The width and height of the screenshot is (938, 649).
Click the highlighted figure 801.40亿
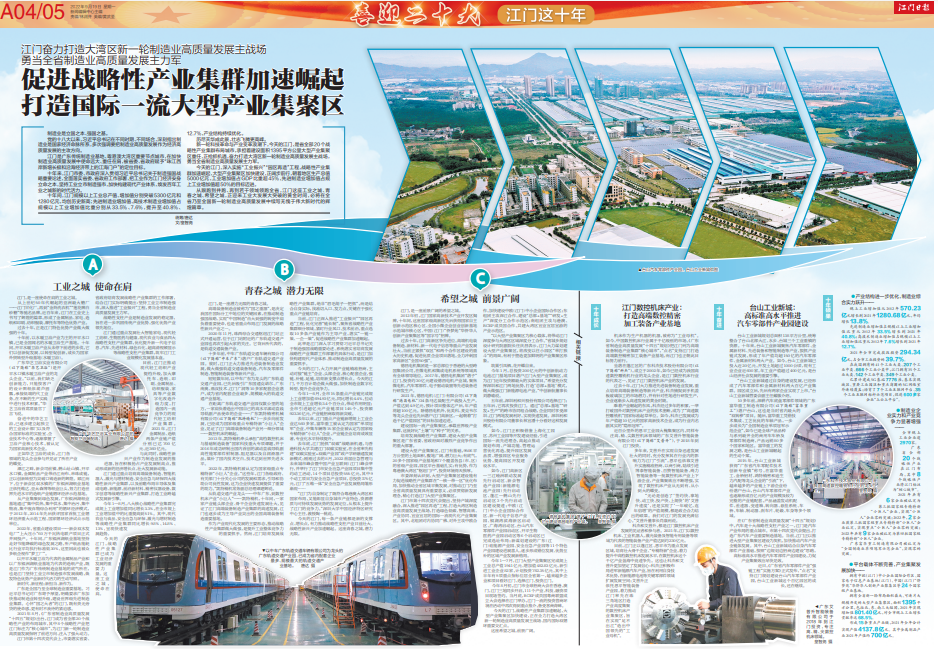[864, 613]
